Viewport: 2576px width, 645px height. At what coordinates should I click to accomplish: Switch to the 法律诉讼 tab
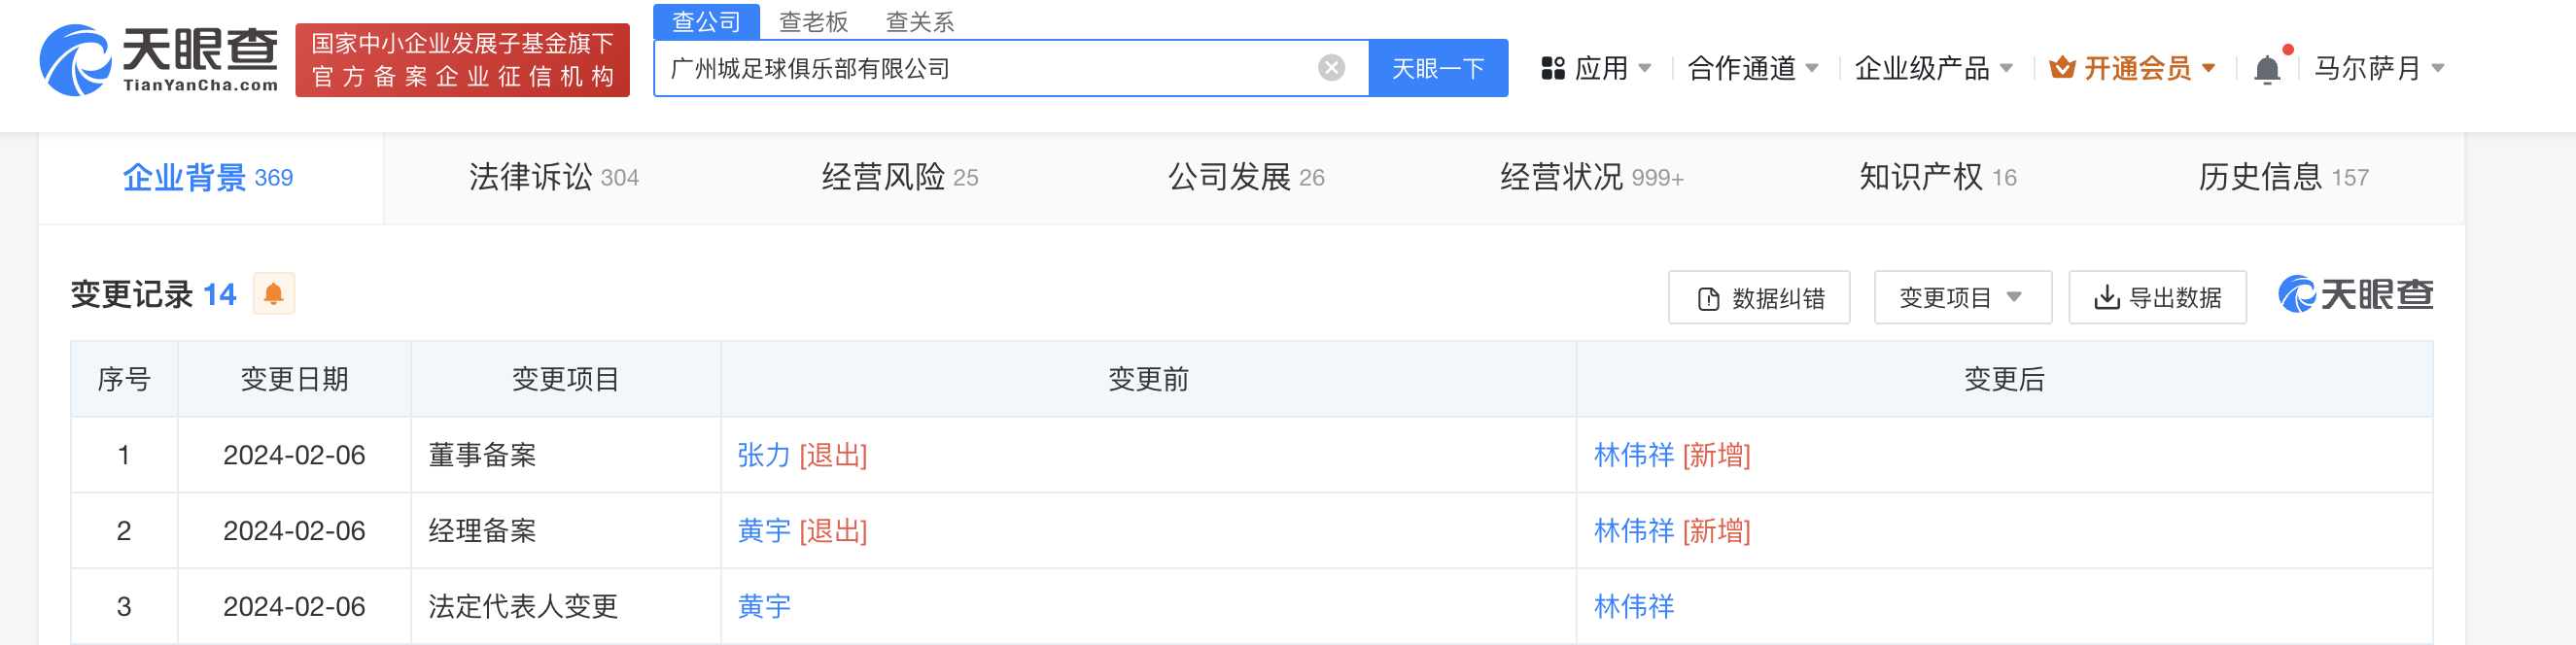[x=553, y=178]
